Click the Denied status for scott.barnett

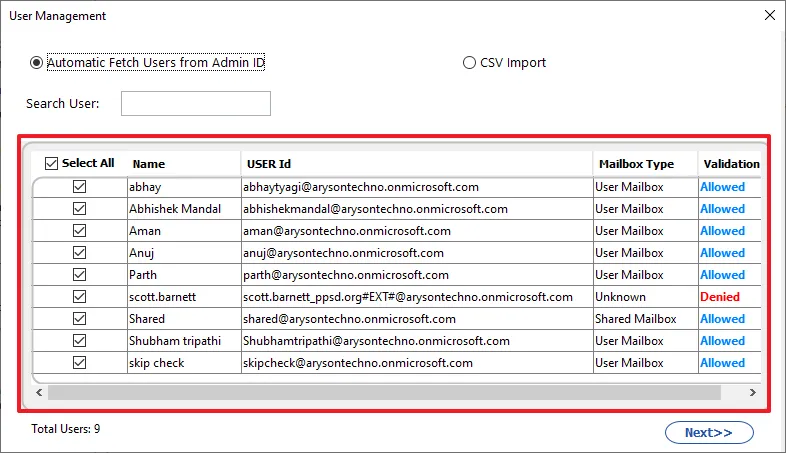point(720,297)
